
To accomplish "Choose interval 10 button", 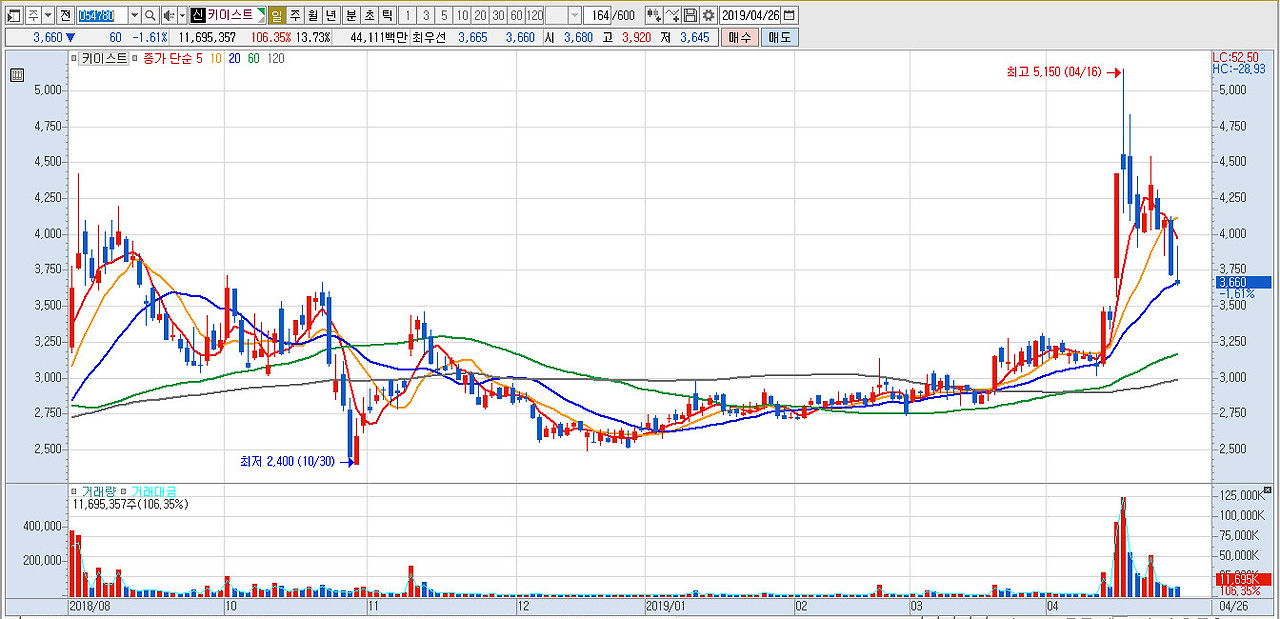I will click(x=463, y=16).
